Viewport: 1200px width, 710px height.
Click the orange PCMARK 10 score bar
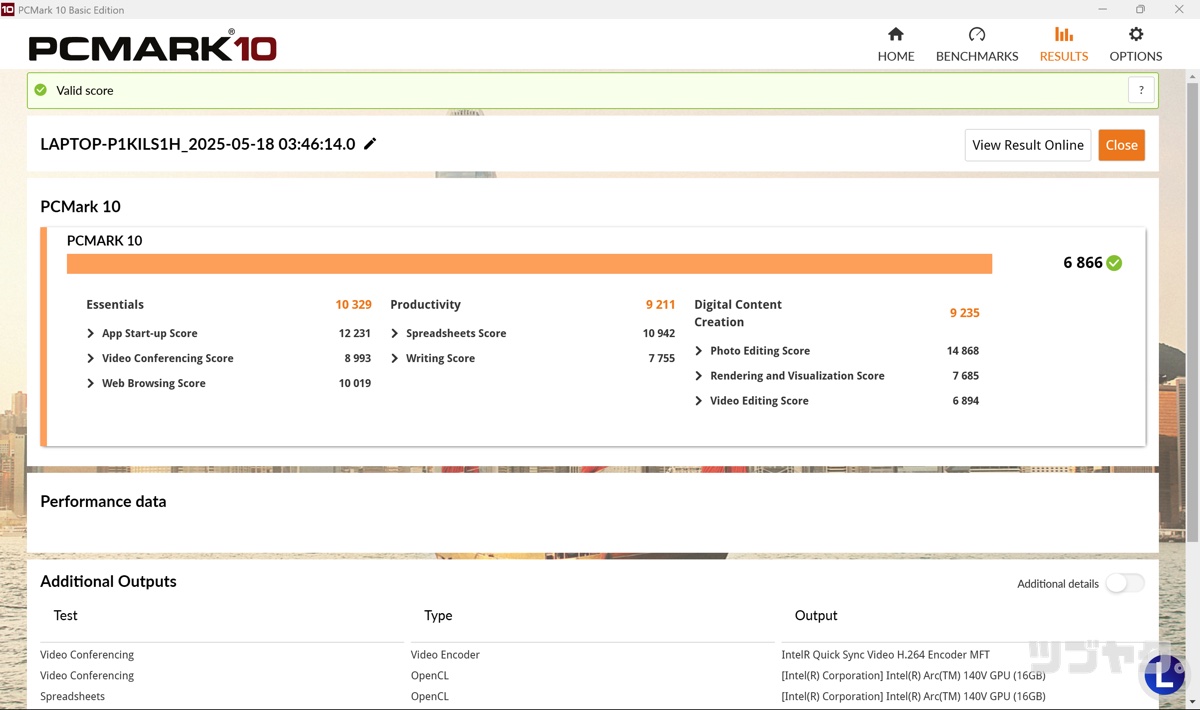click(529, 263)
